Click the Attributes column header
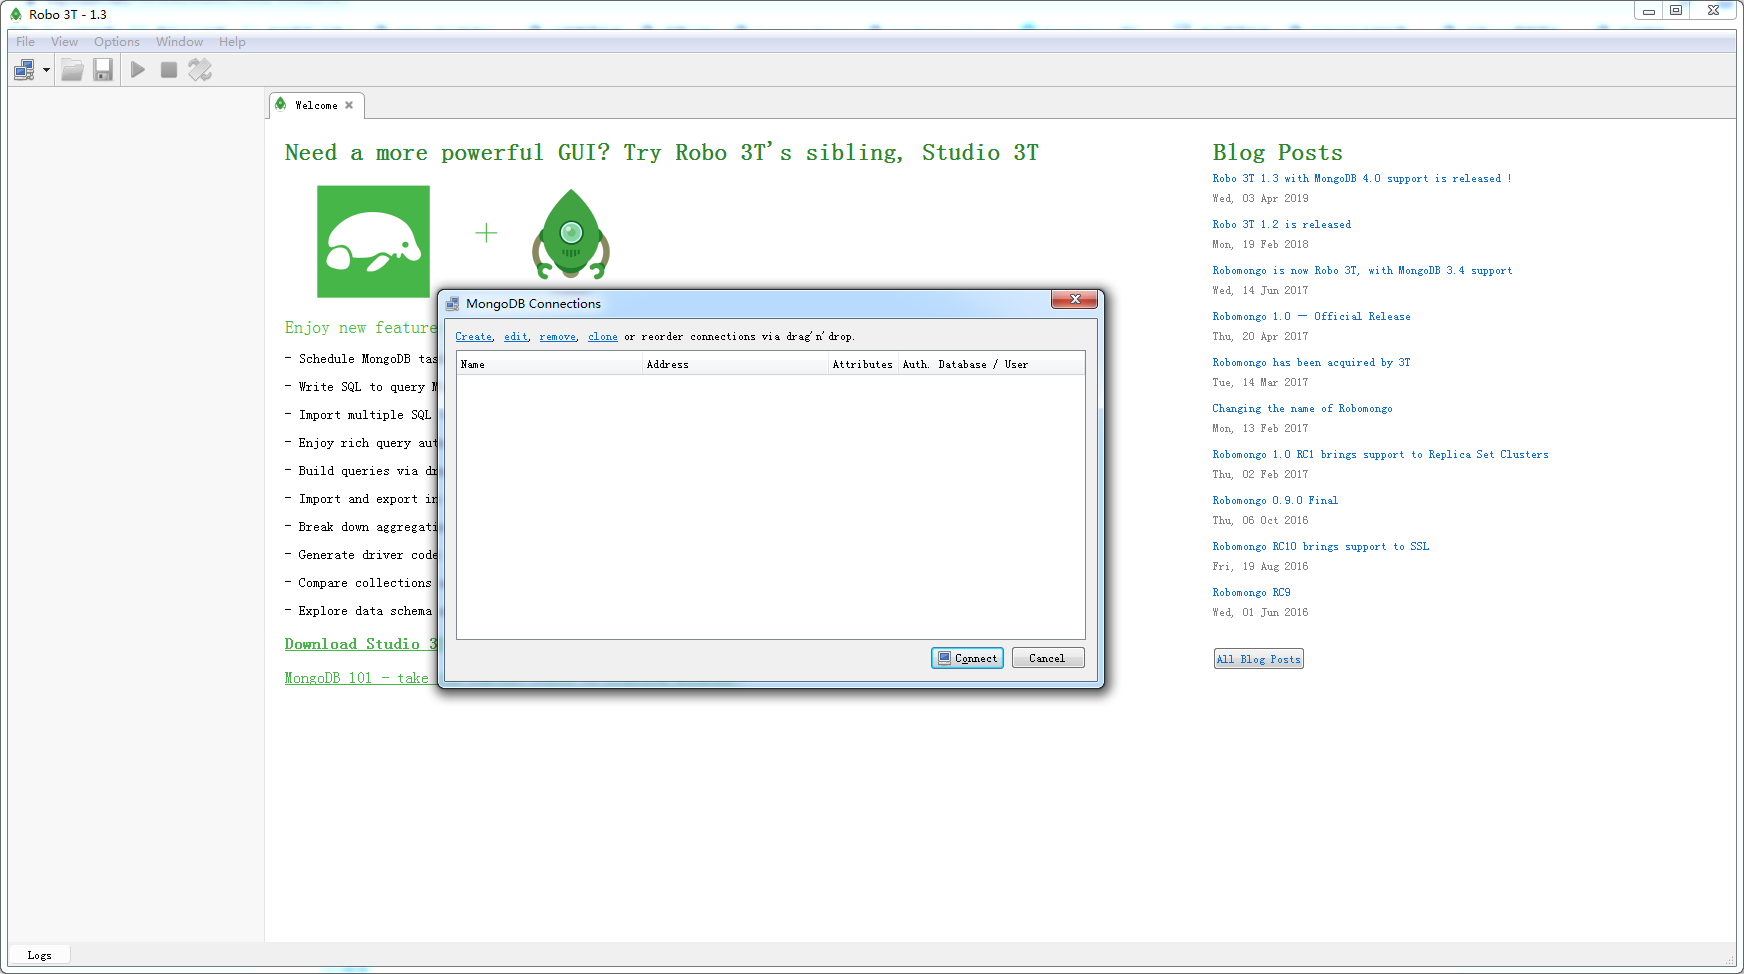Image resolution: width=1744 pixels, height=974 pixels. coord(862,364)
